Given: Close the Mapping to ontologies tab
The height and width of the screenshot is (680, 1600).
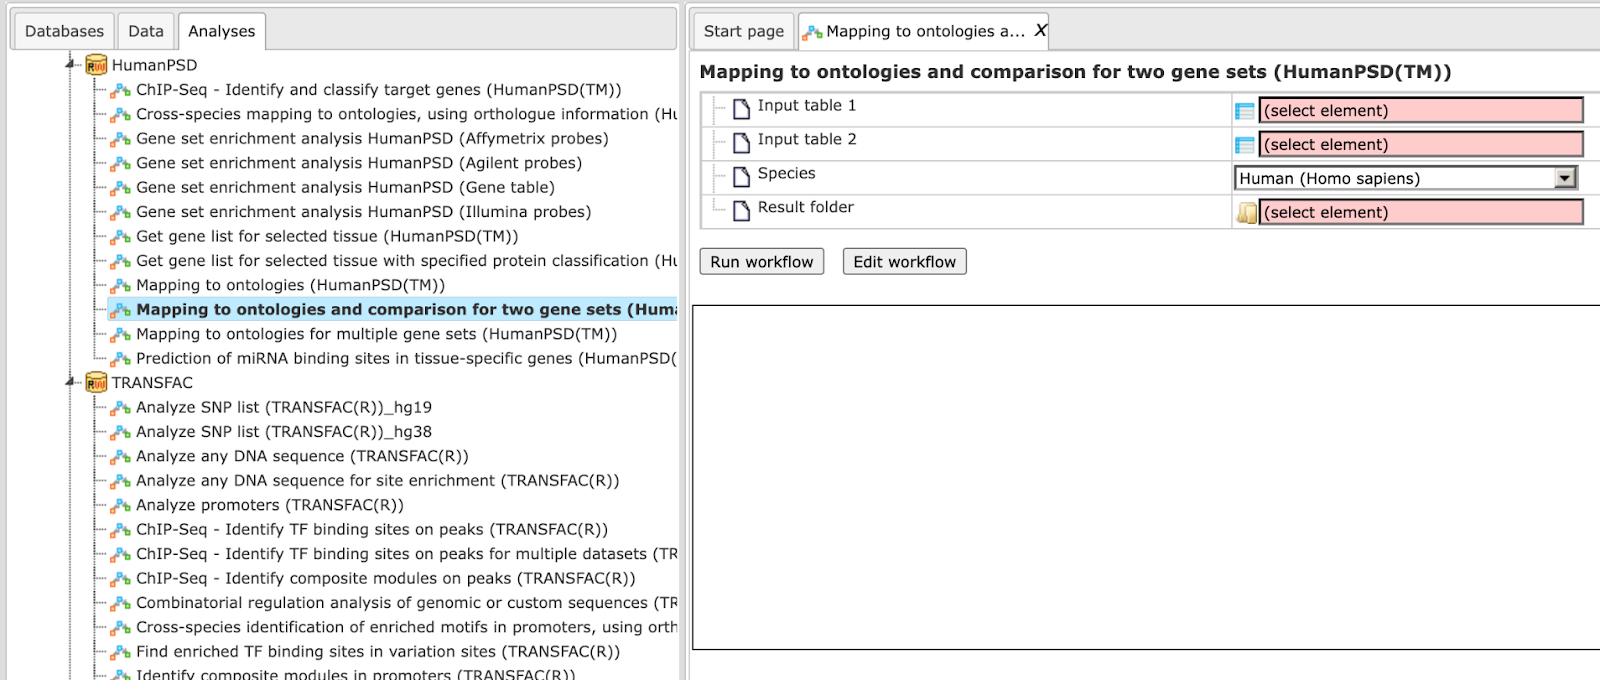Looking at the screenshot, I should pyautogui.click(x=1040, y=30).
